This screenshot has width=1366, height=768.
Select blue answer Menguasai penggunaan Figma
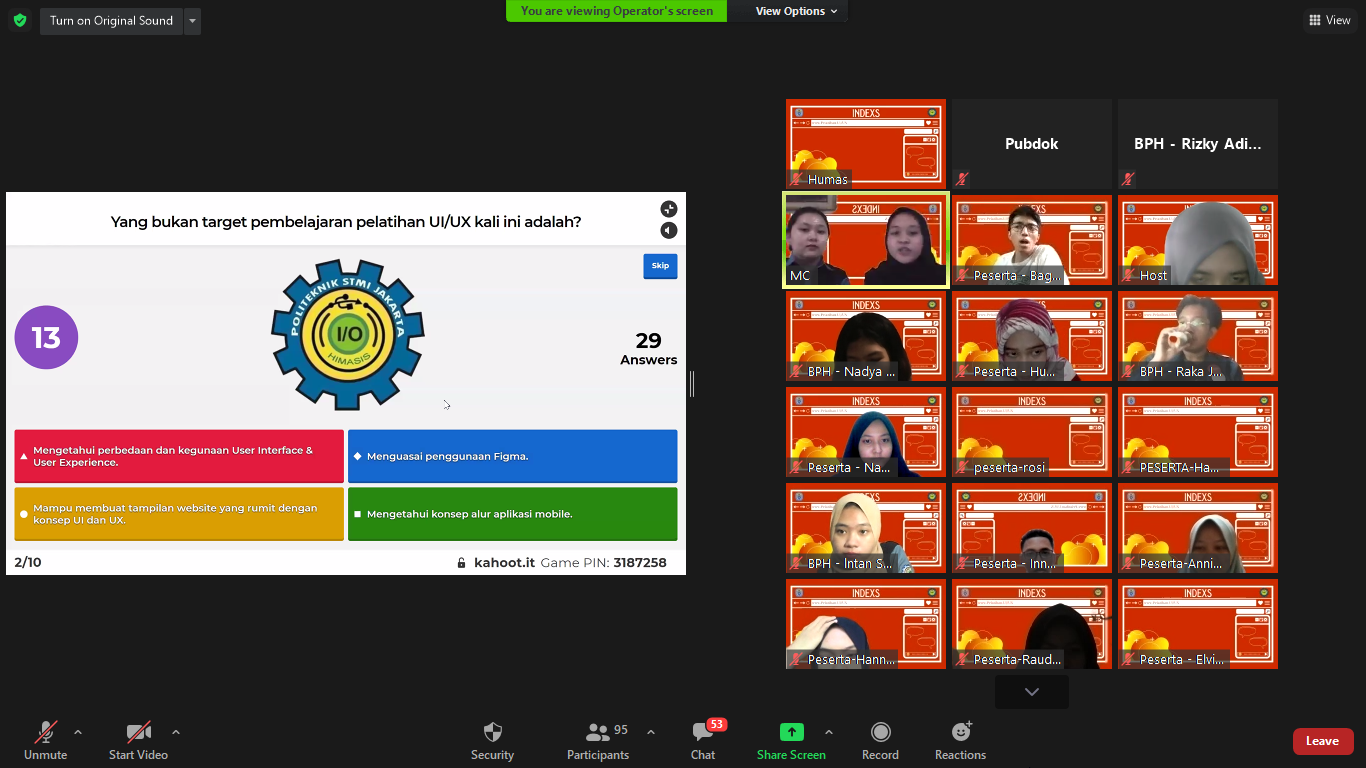(512, 456)
